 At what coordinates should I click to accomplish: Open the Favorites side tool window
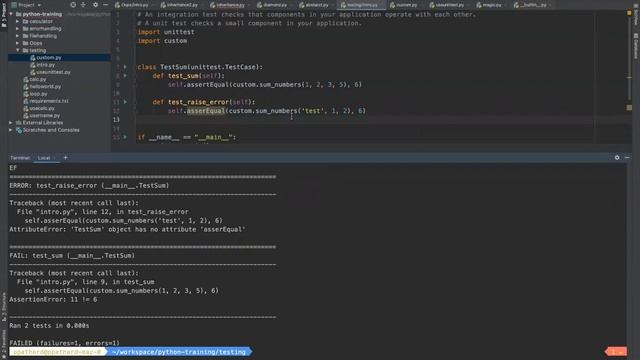coord(4,343)
